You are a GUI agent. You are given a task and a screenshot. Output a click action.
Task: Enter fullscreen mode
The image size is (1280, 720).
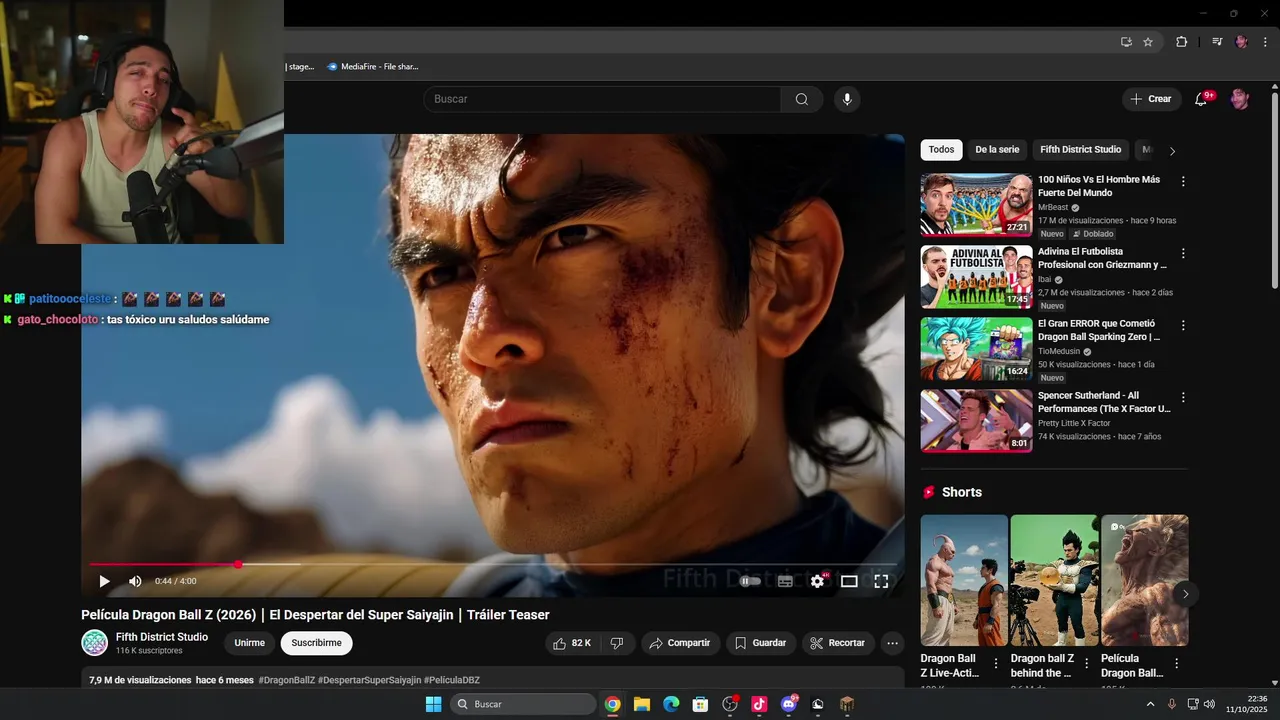[881, 581]
